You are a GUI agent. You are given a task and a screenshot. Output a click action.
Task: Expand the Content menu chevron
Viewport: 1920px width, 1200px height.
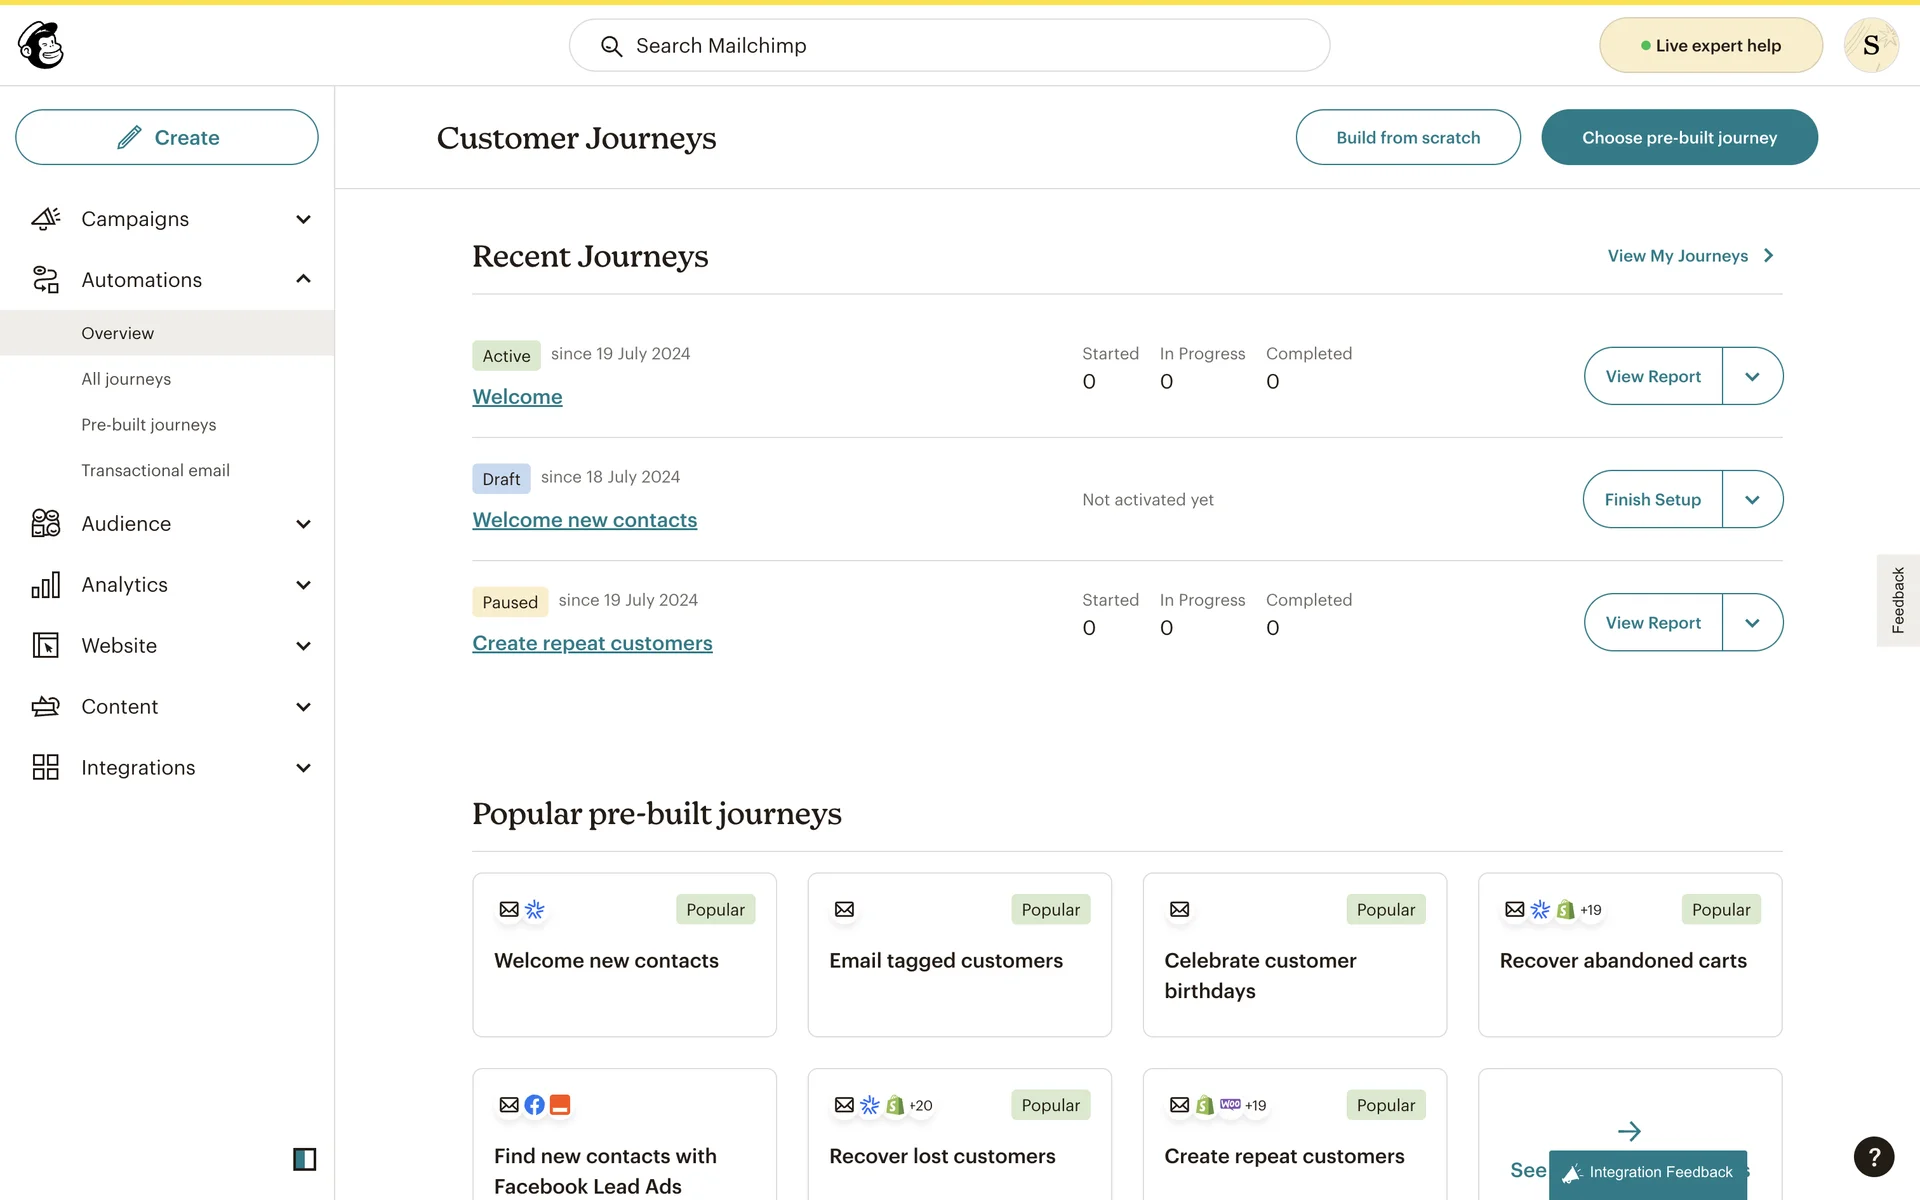tap(303, 707)
